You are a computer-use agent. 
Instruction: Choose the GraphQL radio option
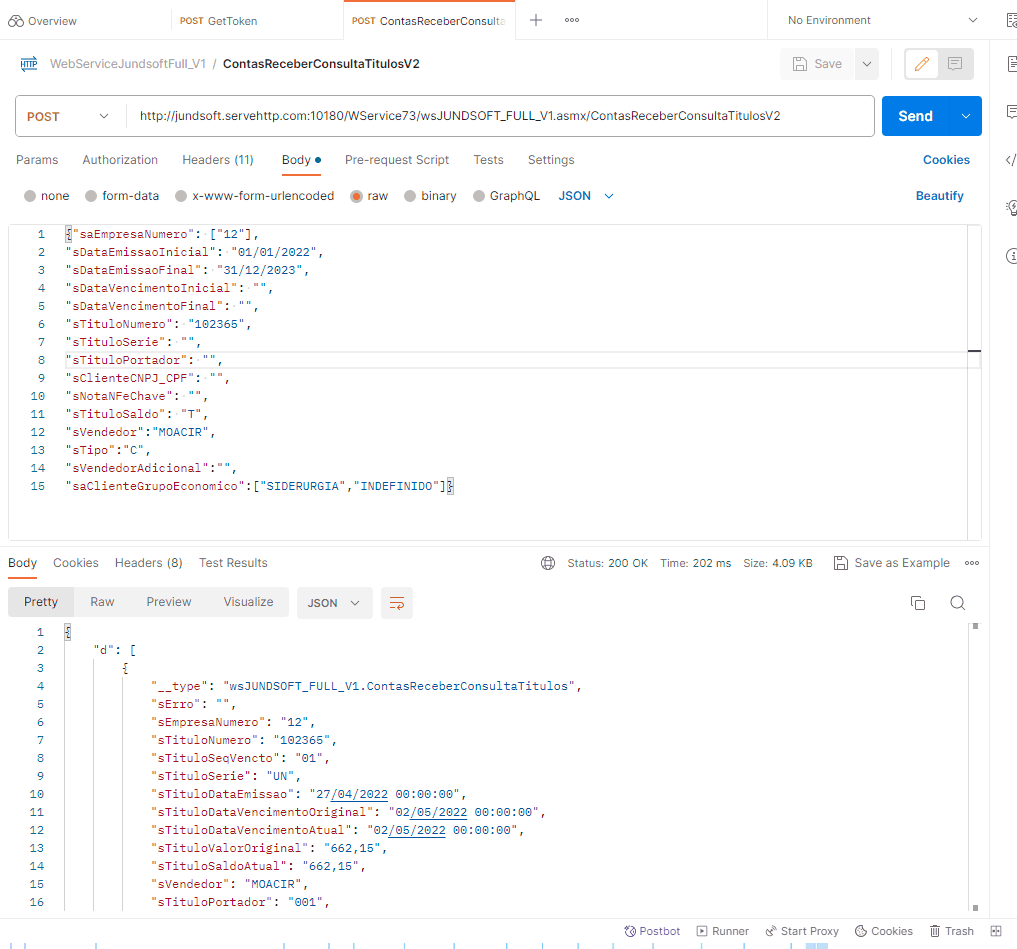479,196
